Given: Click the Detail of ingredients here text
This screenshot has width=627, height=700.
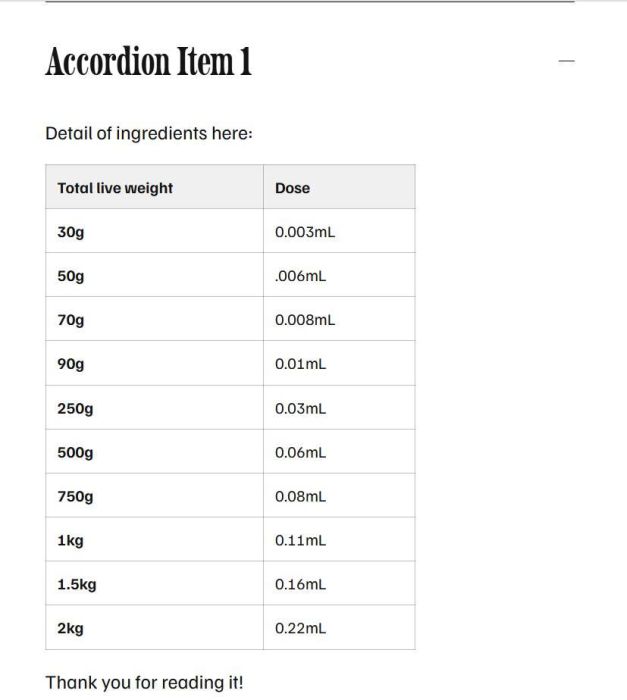Looking at the screenshot, I should 149,133.
